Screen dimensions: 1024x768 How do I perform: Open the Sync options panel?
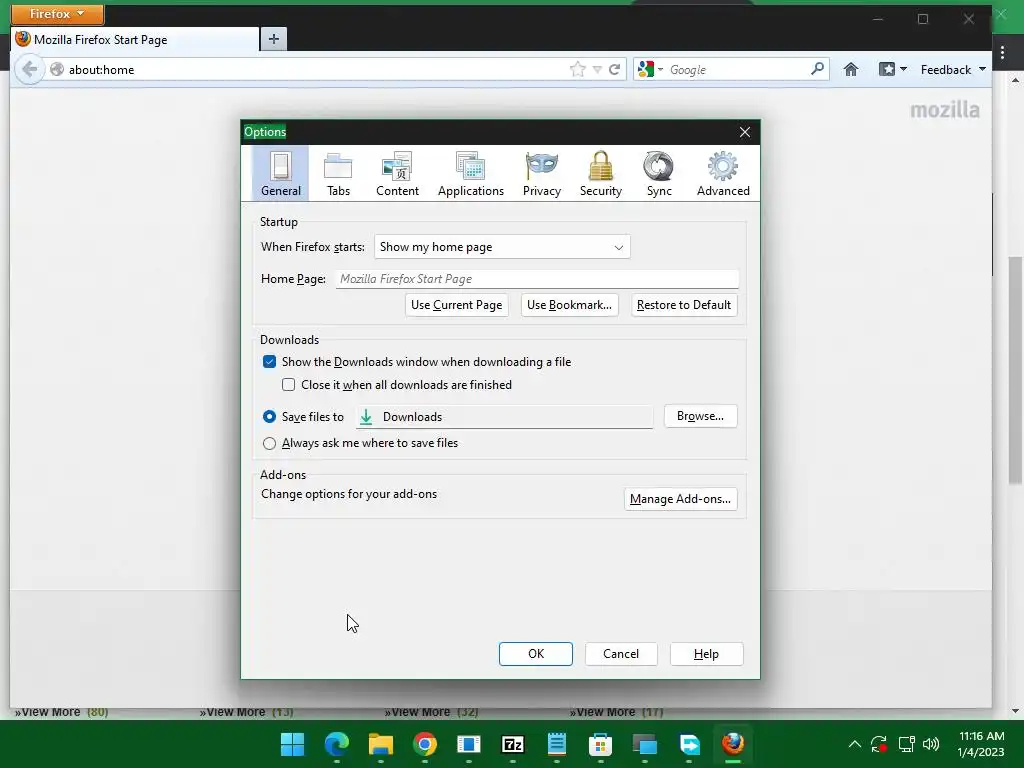pos(659,174)
